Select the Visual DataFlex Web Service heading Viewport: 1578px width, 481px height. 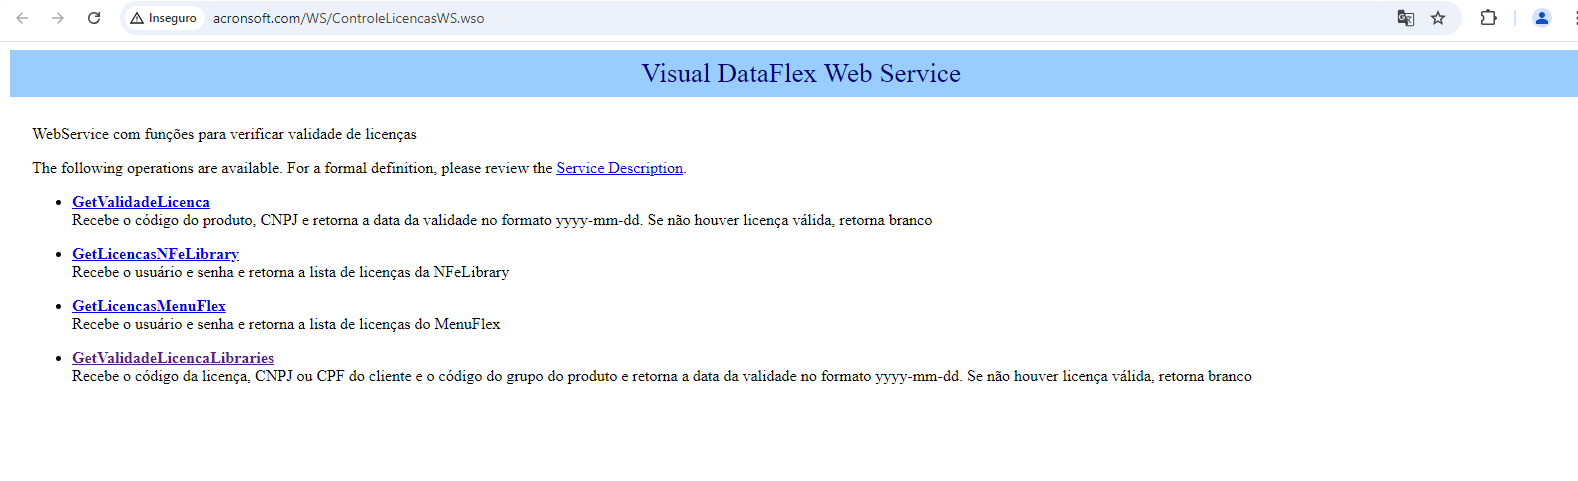pos(801,73)
